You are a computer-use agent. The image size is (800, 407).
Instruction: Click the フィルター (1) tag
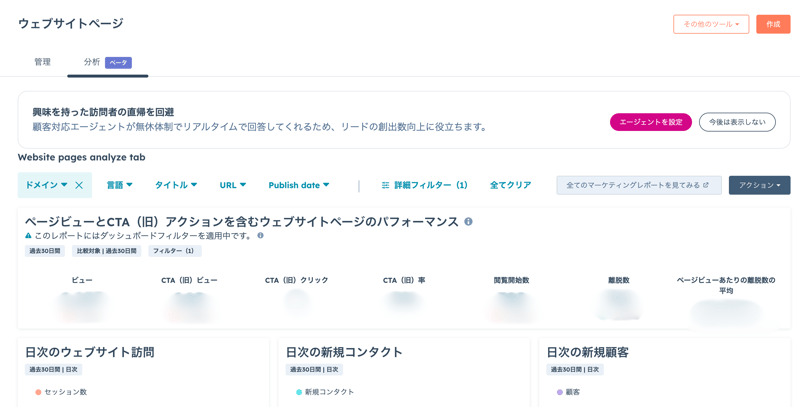(175, 251)
